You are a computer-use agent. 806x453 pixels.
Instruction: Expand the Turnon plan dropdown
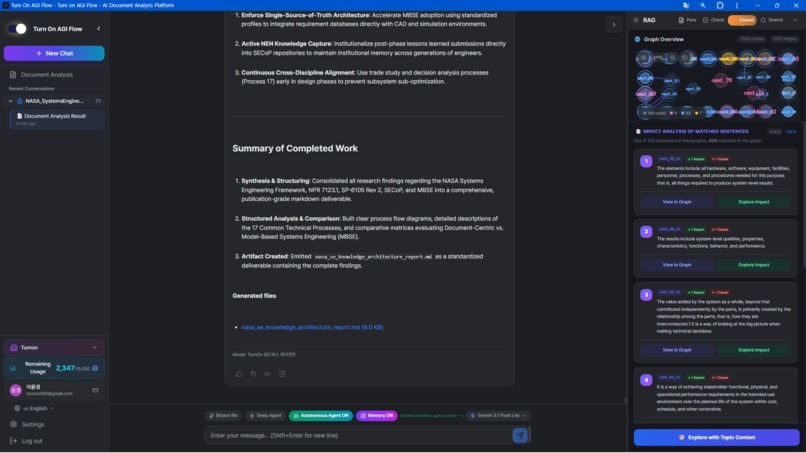tap(54, 348)
